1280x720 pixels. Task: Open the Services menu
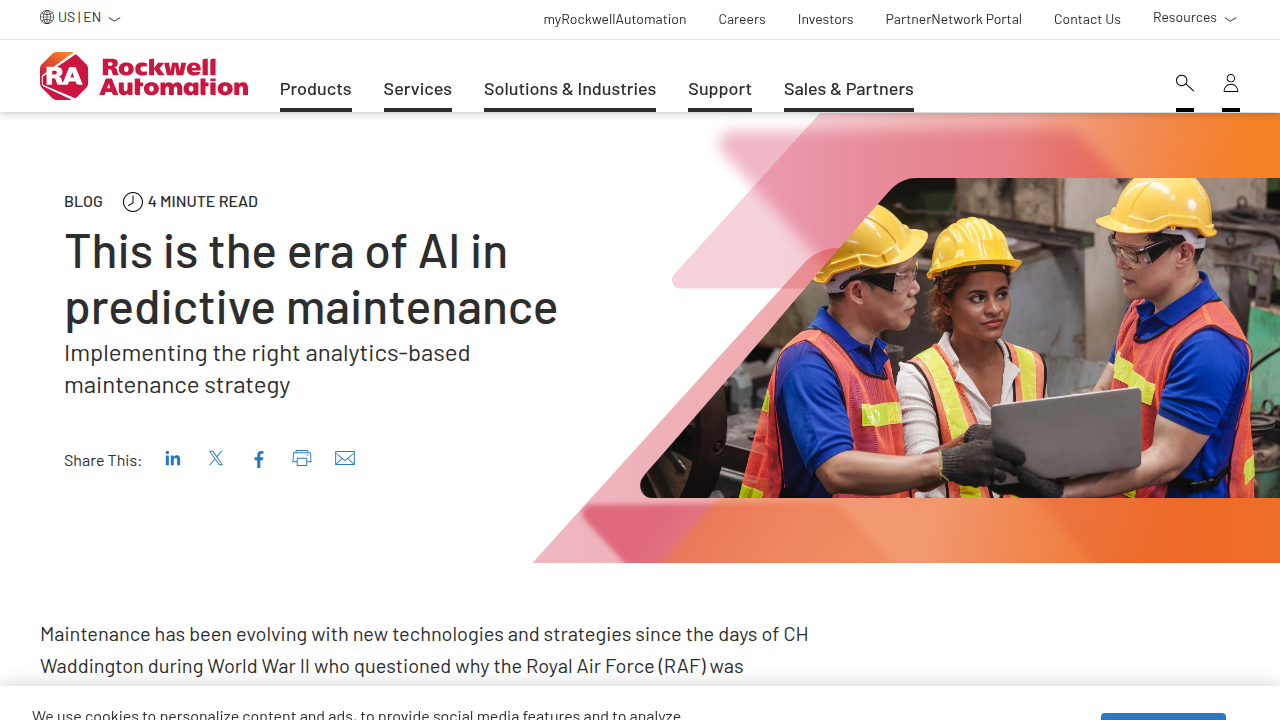[x=418, y=89]
